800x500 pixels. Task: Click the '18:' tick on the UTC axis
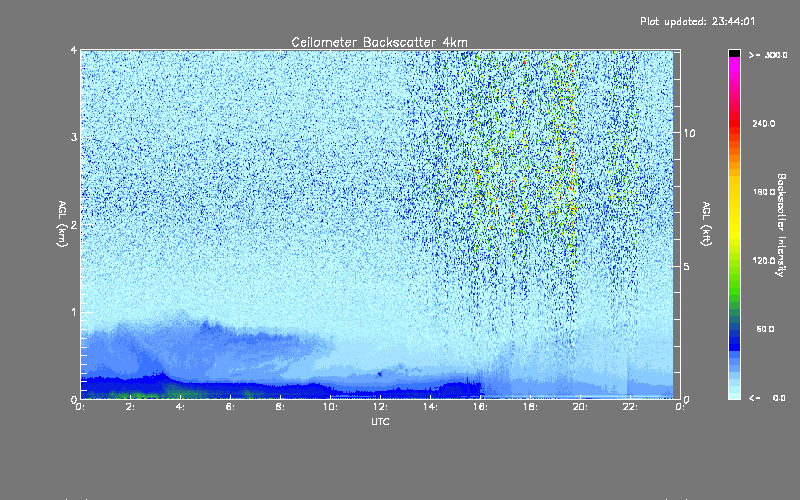click(x=530, y=407)
